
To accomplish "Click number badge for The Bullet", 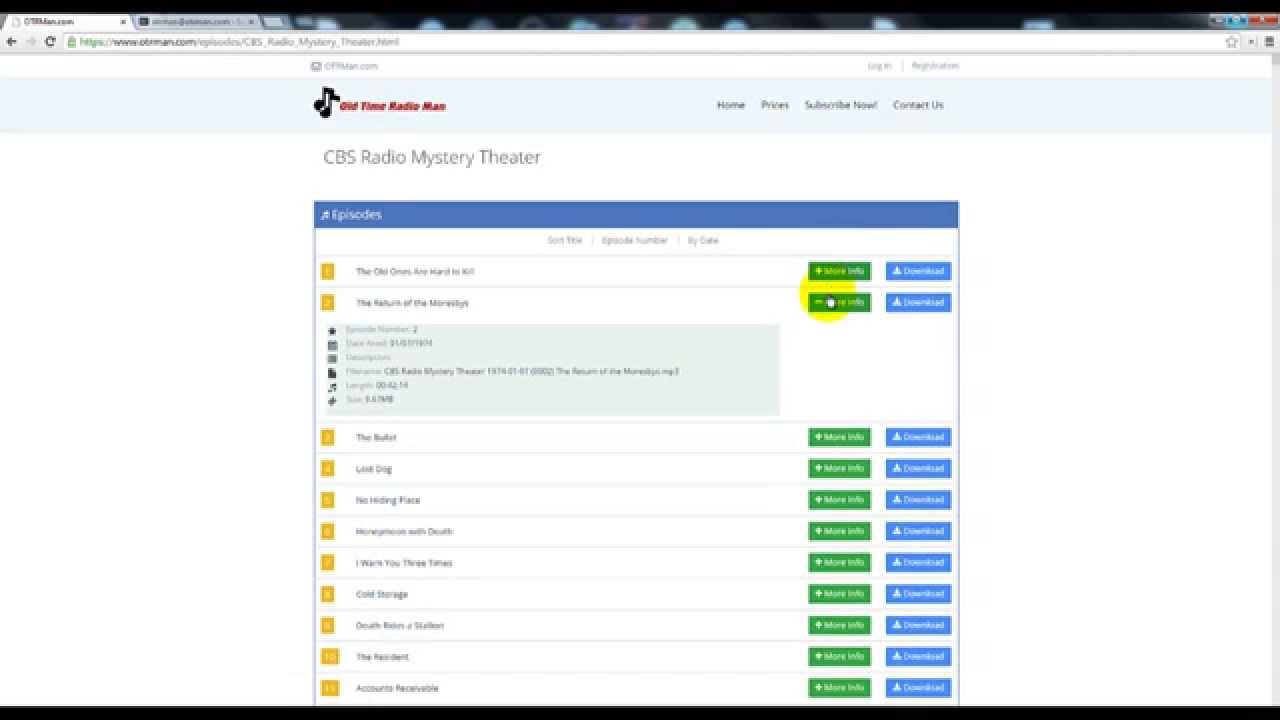I will (328, 437).
